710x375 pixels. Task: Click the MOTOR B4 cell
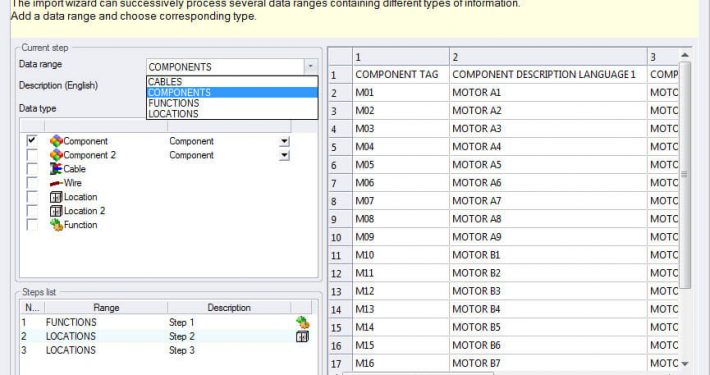[548, 309]
